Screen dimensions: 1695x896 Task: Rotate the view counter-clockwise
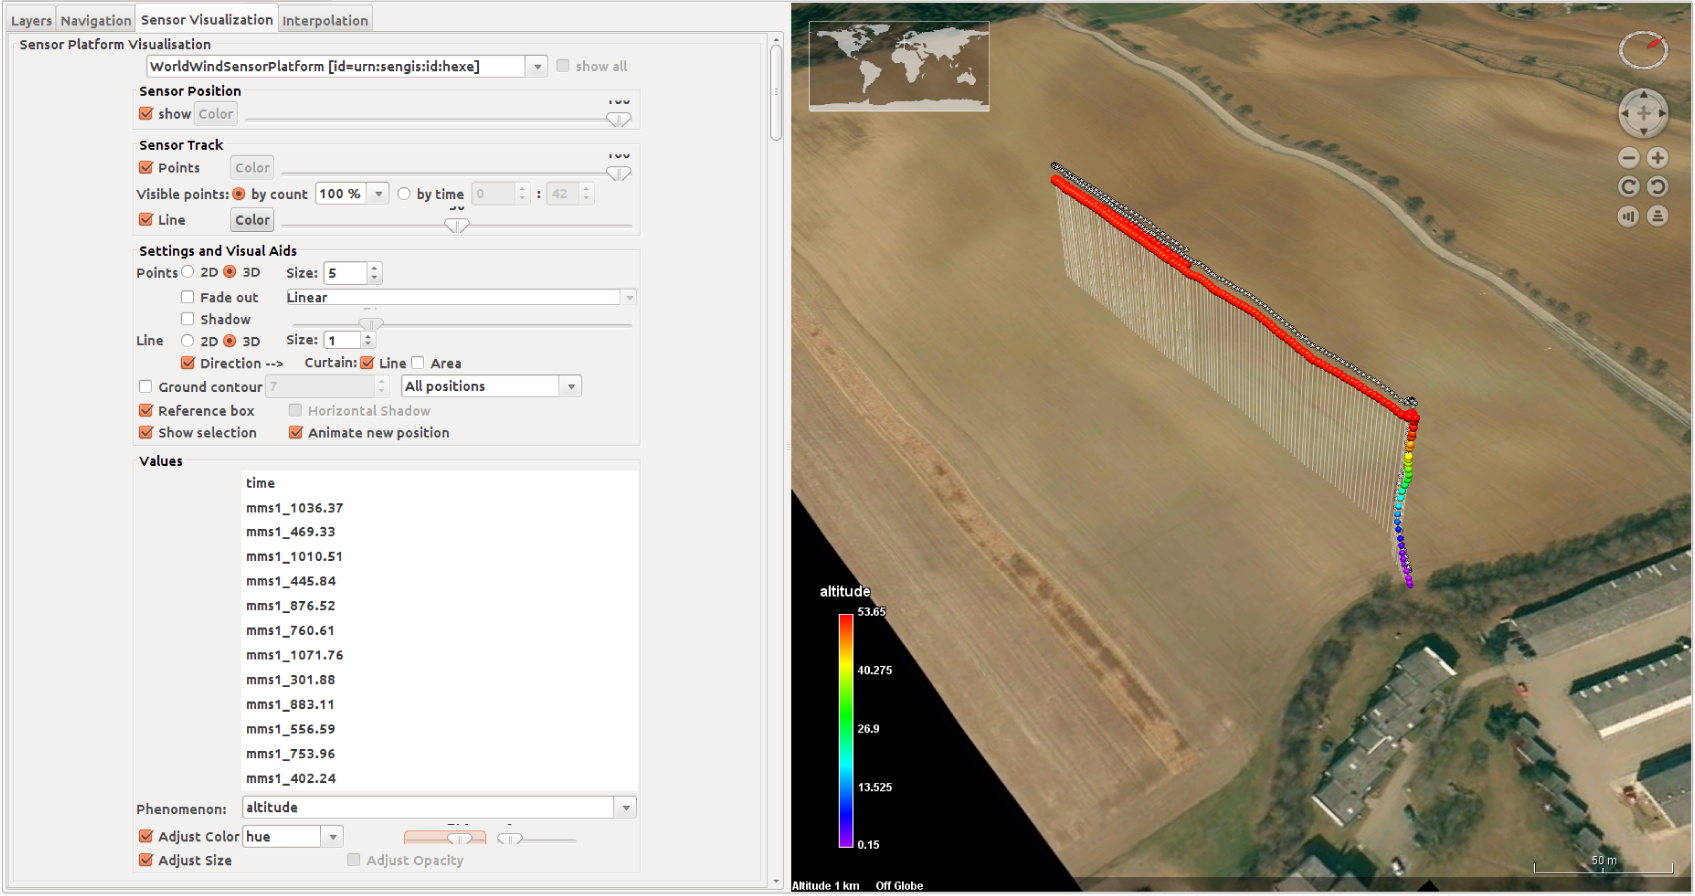tap(1657, 187)
